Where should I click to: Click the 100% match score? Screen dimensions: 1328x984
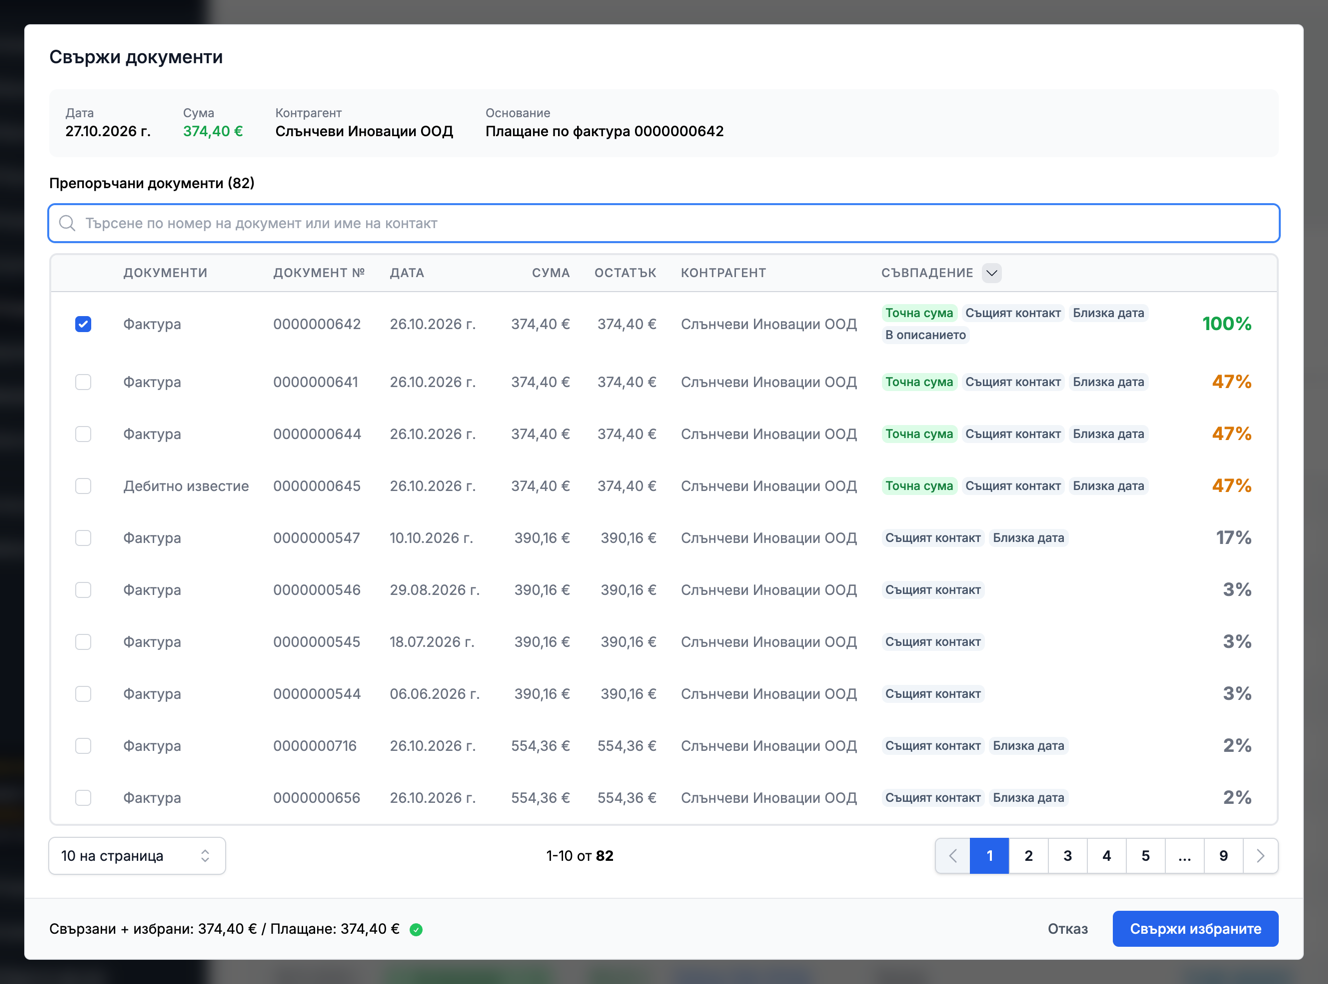(x=1226, y=324)
